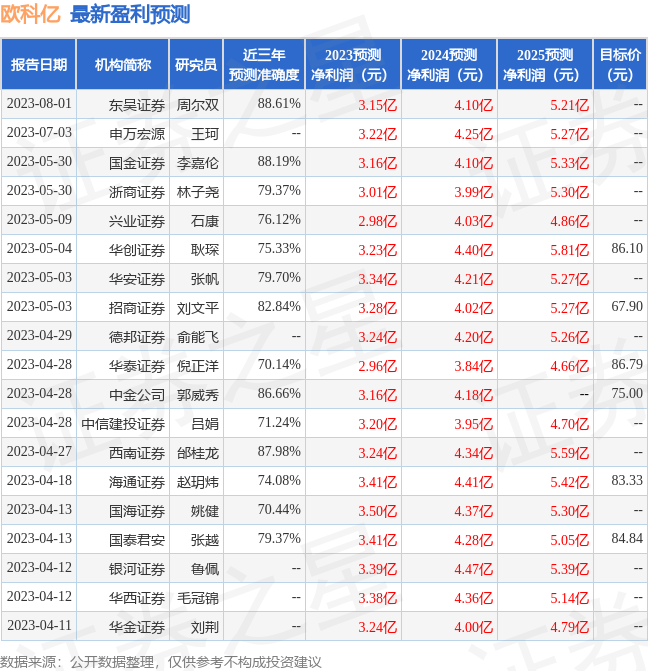Click 4.47亿 in 银河证券 row
Screen dimensions: 648x671
(x=474, y=570)
